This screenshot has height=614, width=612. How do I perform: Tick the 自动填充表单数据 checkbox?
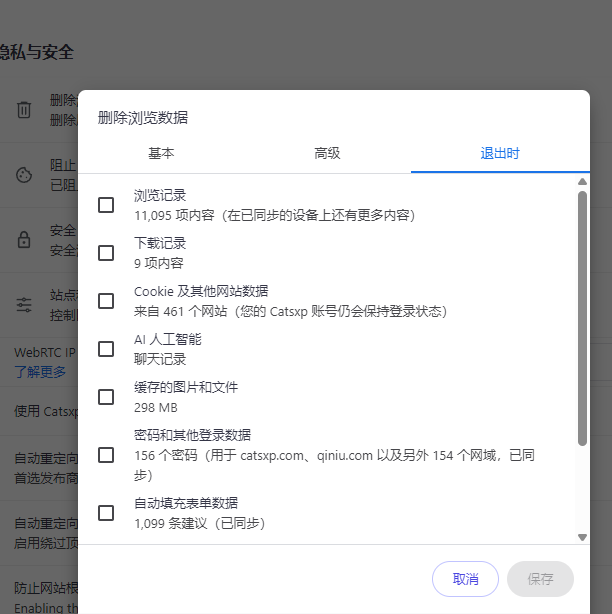[x=106, y=513]
